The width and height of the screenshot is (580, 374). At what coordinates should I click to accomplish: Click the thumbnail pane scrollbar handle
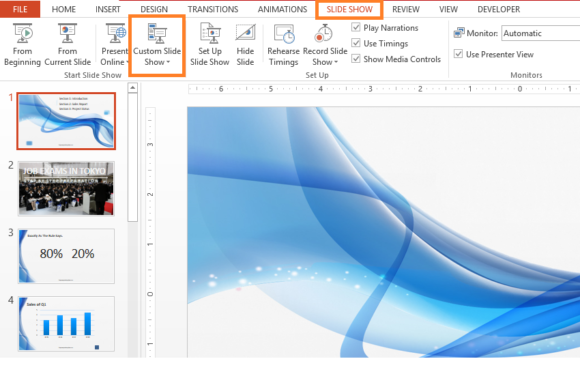[132, 157]
